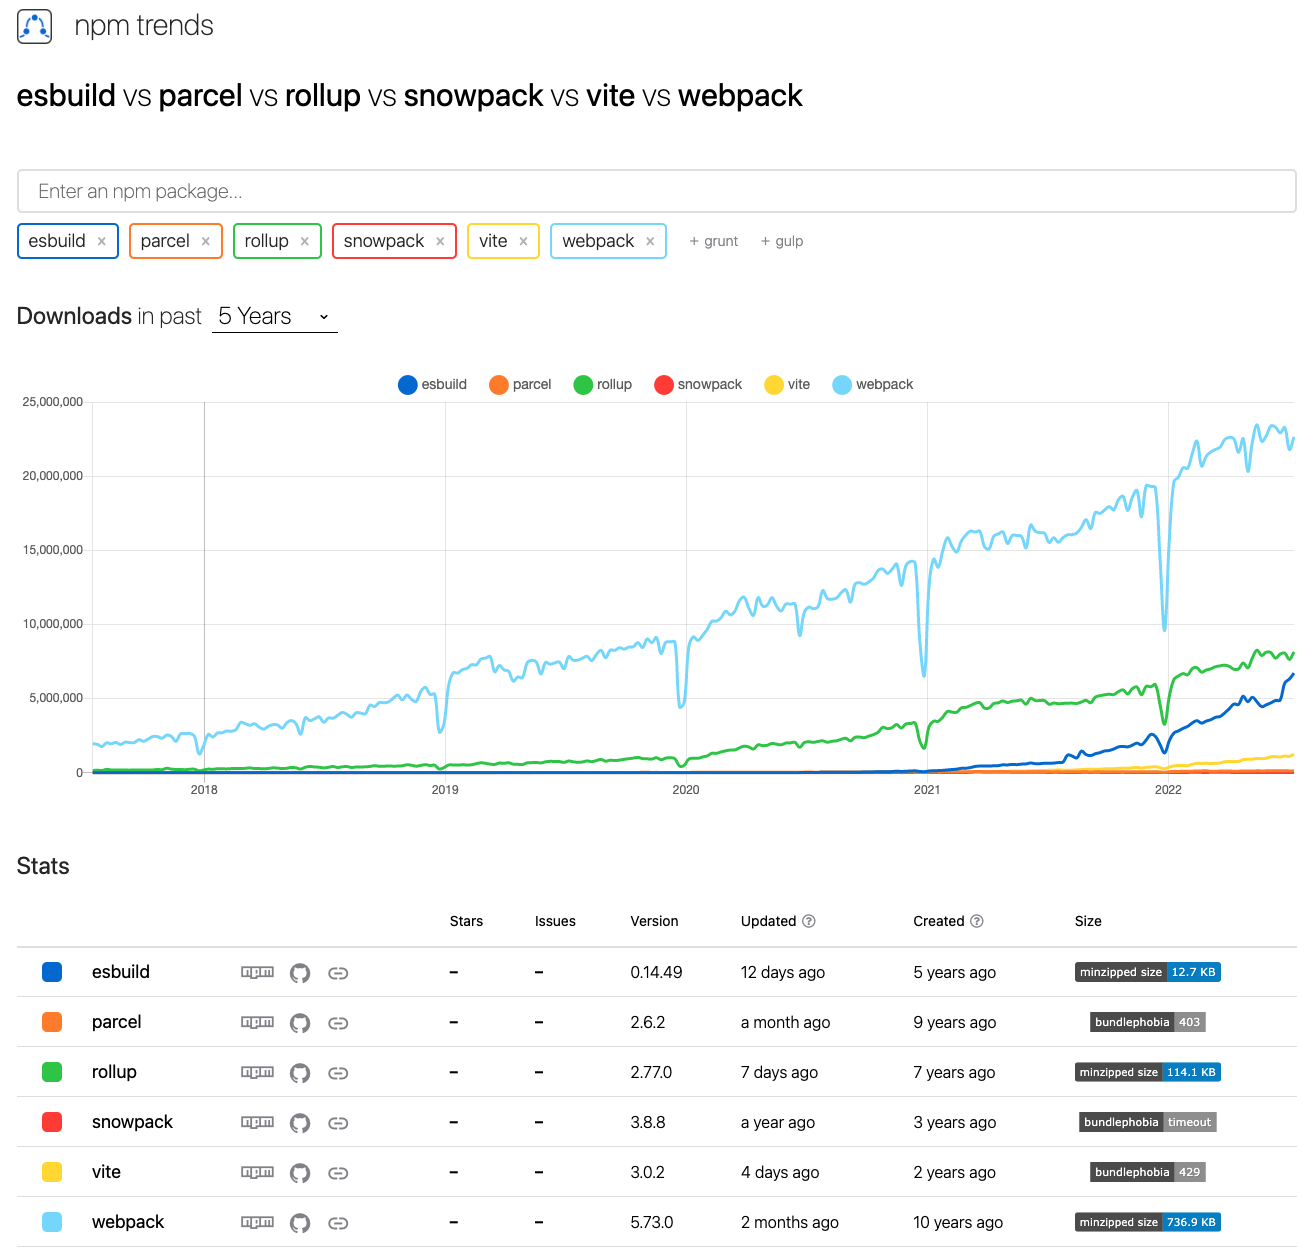This screenshot has width=1315, height=1255.
Task: Focus the Enter an npm package field
Action: [x=656, y=191]
